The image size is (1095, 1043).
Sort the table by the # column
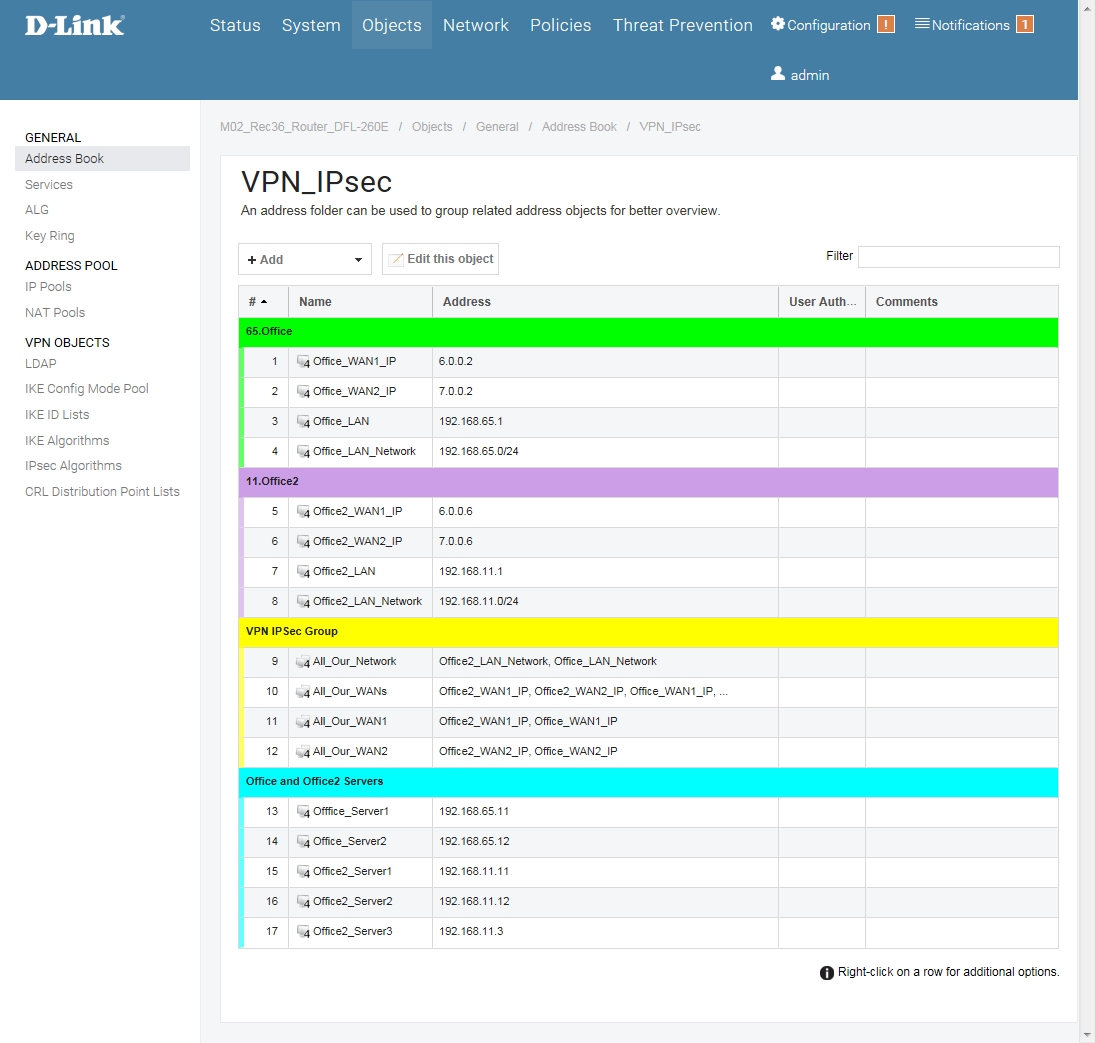coord(258,302)
